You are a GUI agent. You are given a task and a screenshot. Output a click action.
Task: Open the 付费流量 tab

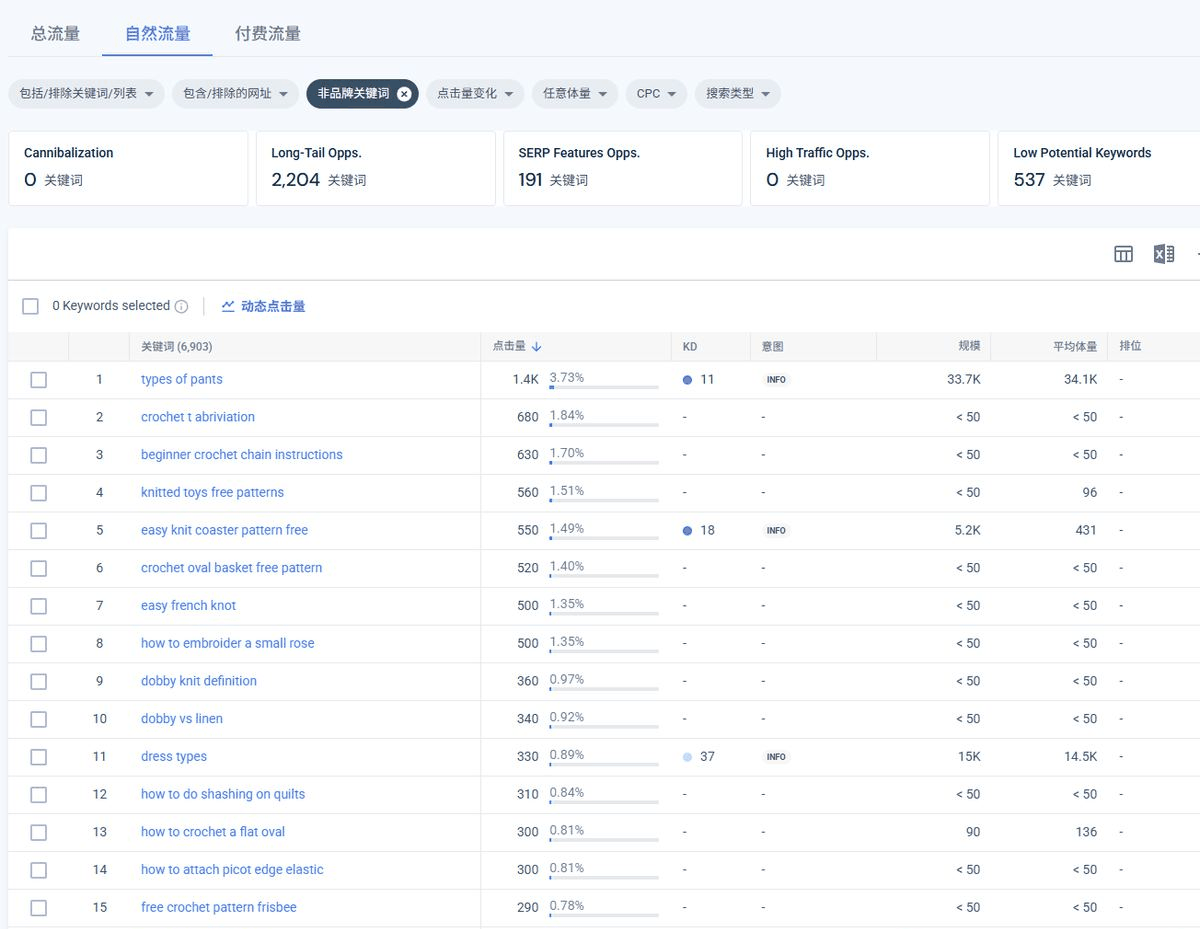pos(268,33)
